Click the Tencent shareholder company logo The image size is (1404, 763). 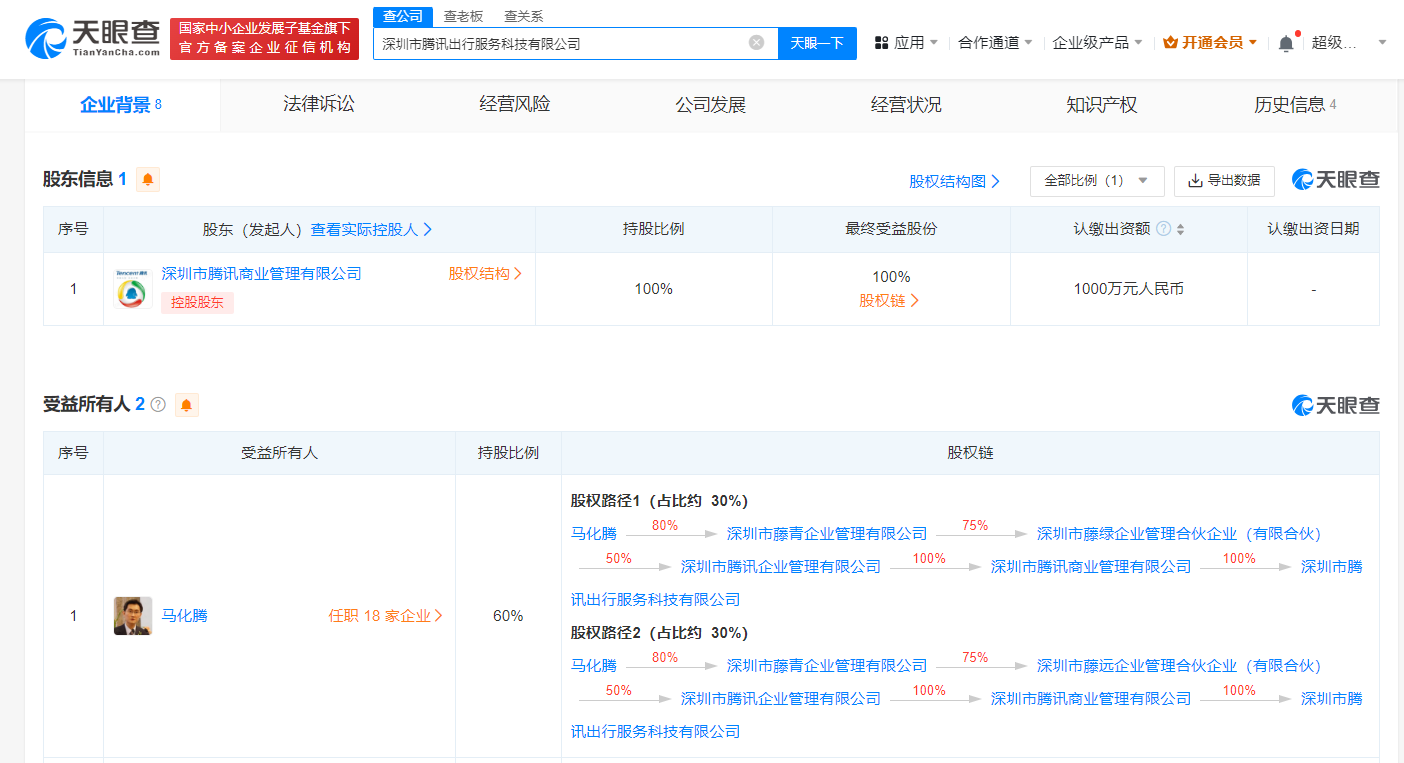pos(132,288)
